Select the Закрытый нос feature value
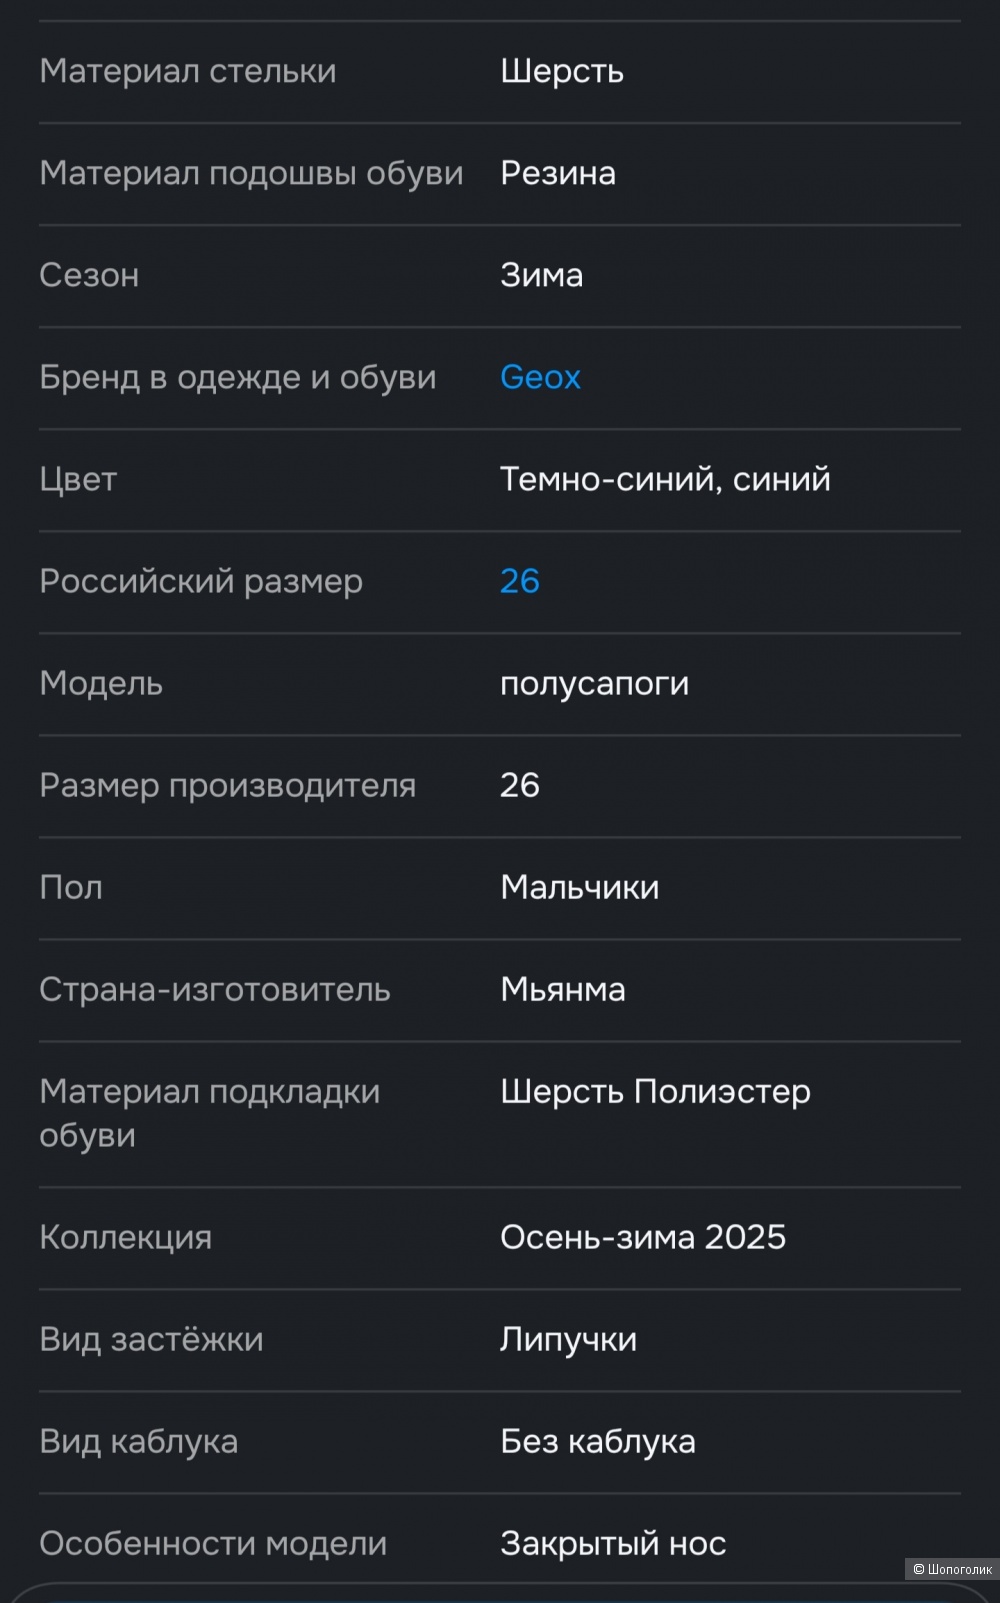The image size is (1000, 1603). [613, 1543]
